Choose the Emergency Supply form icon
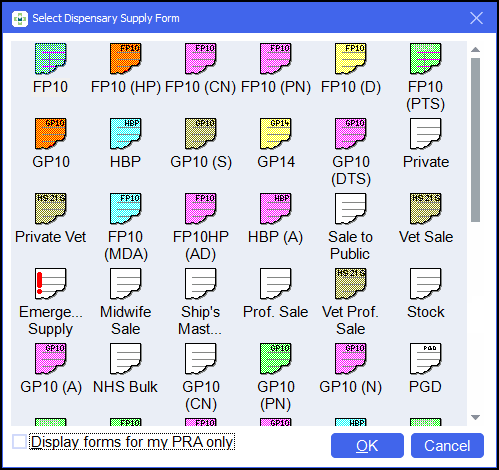The height and width of the screenshot is (470, 499). click(x=51, y=284)
